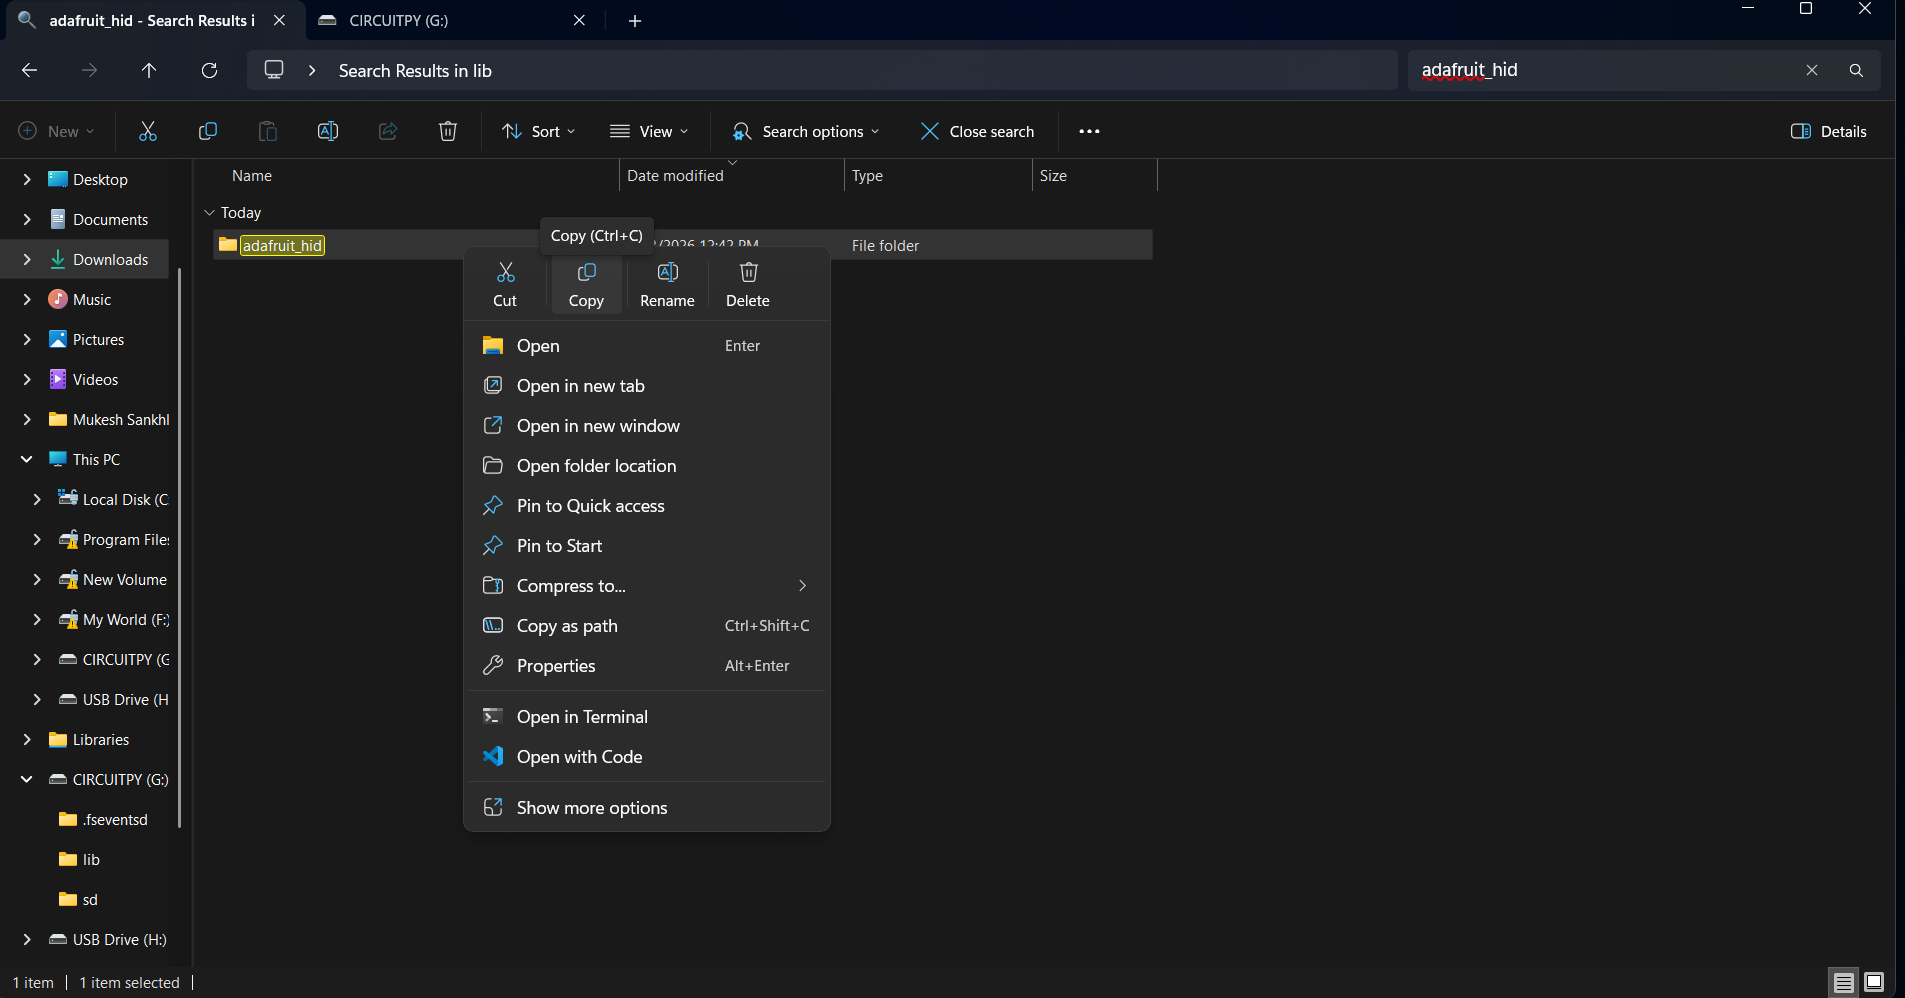
Task: Choose Open in new tab
Action: (647, 385)
